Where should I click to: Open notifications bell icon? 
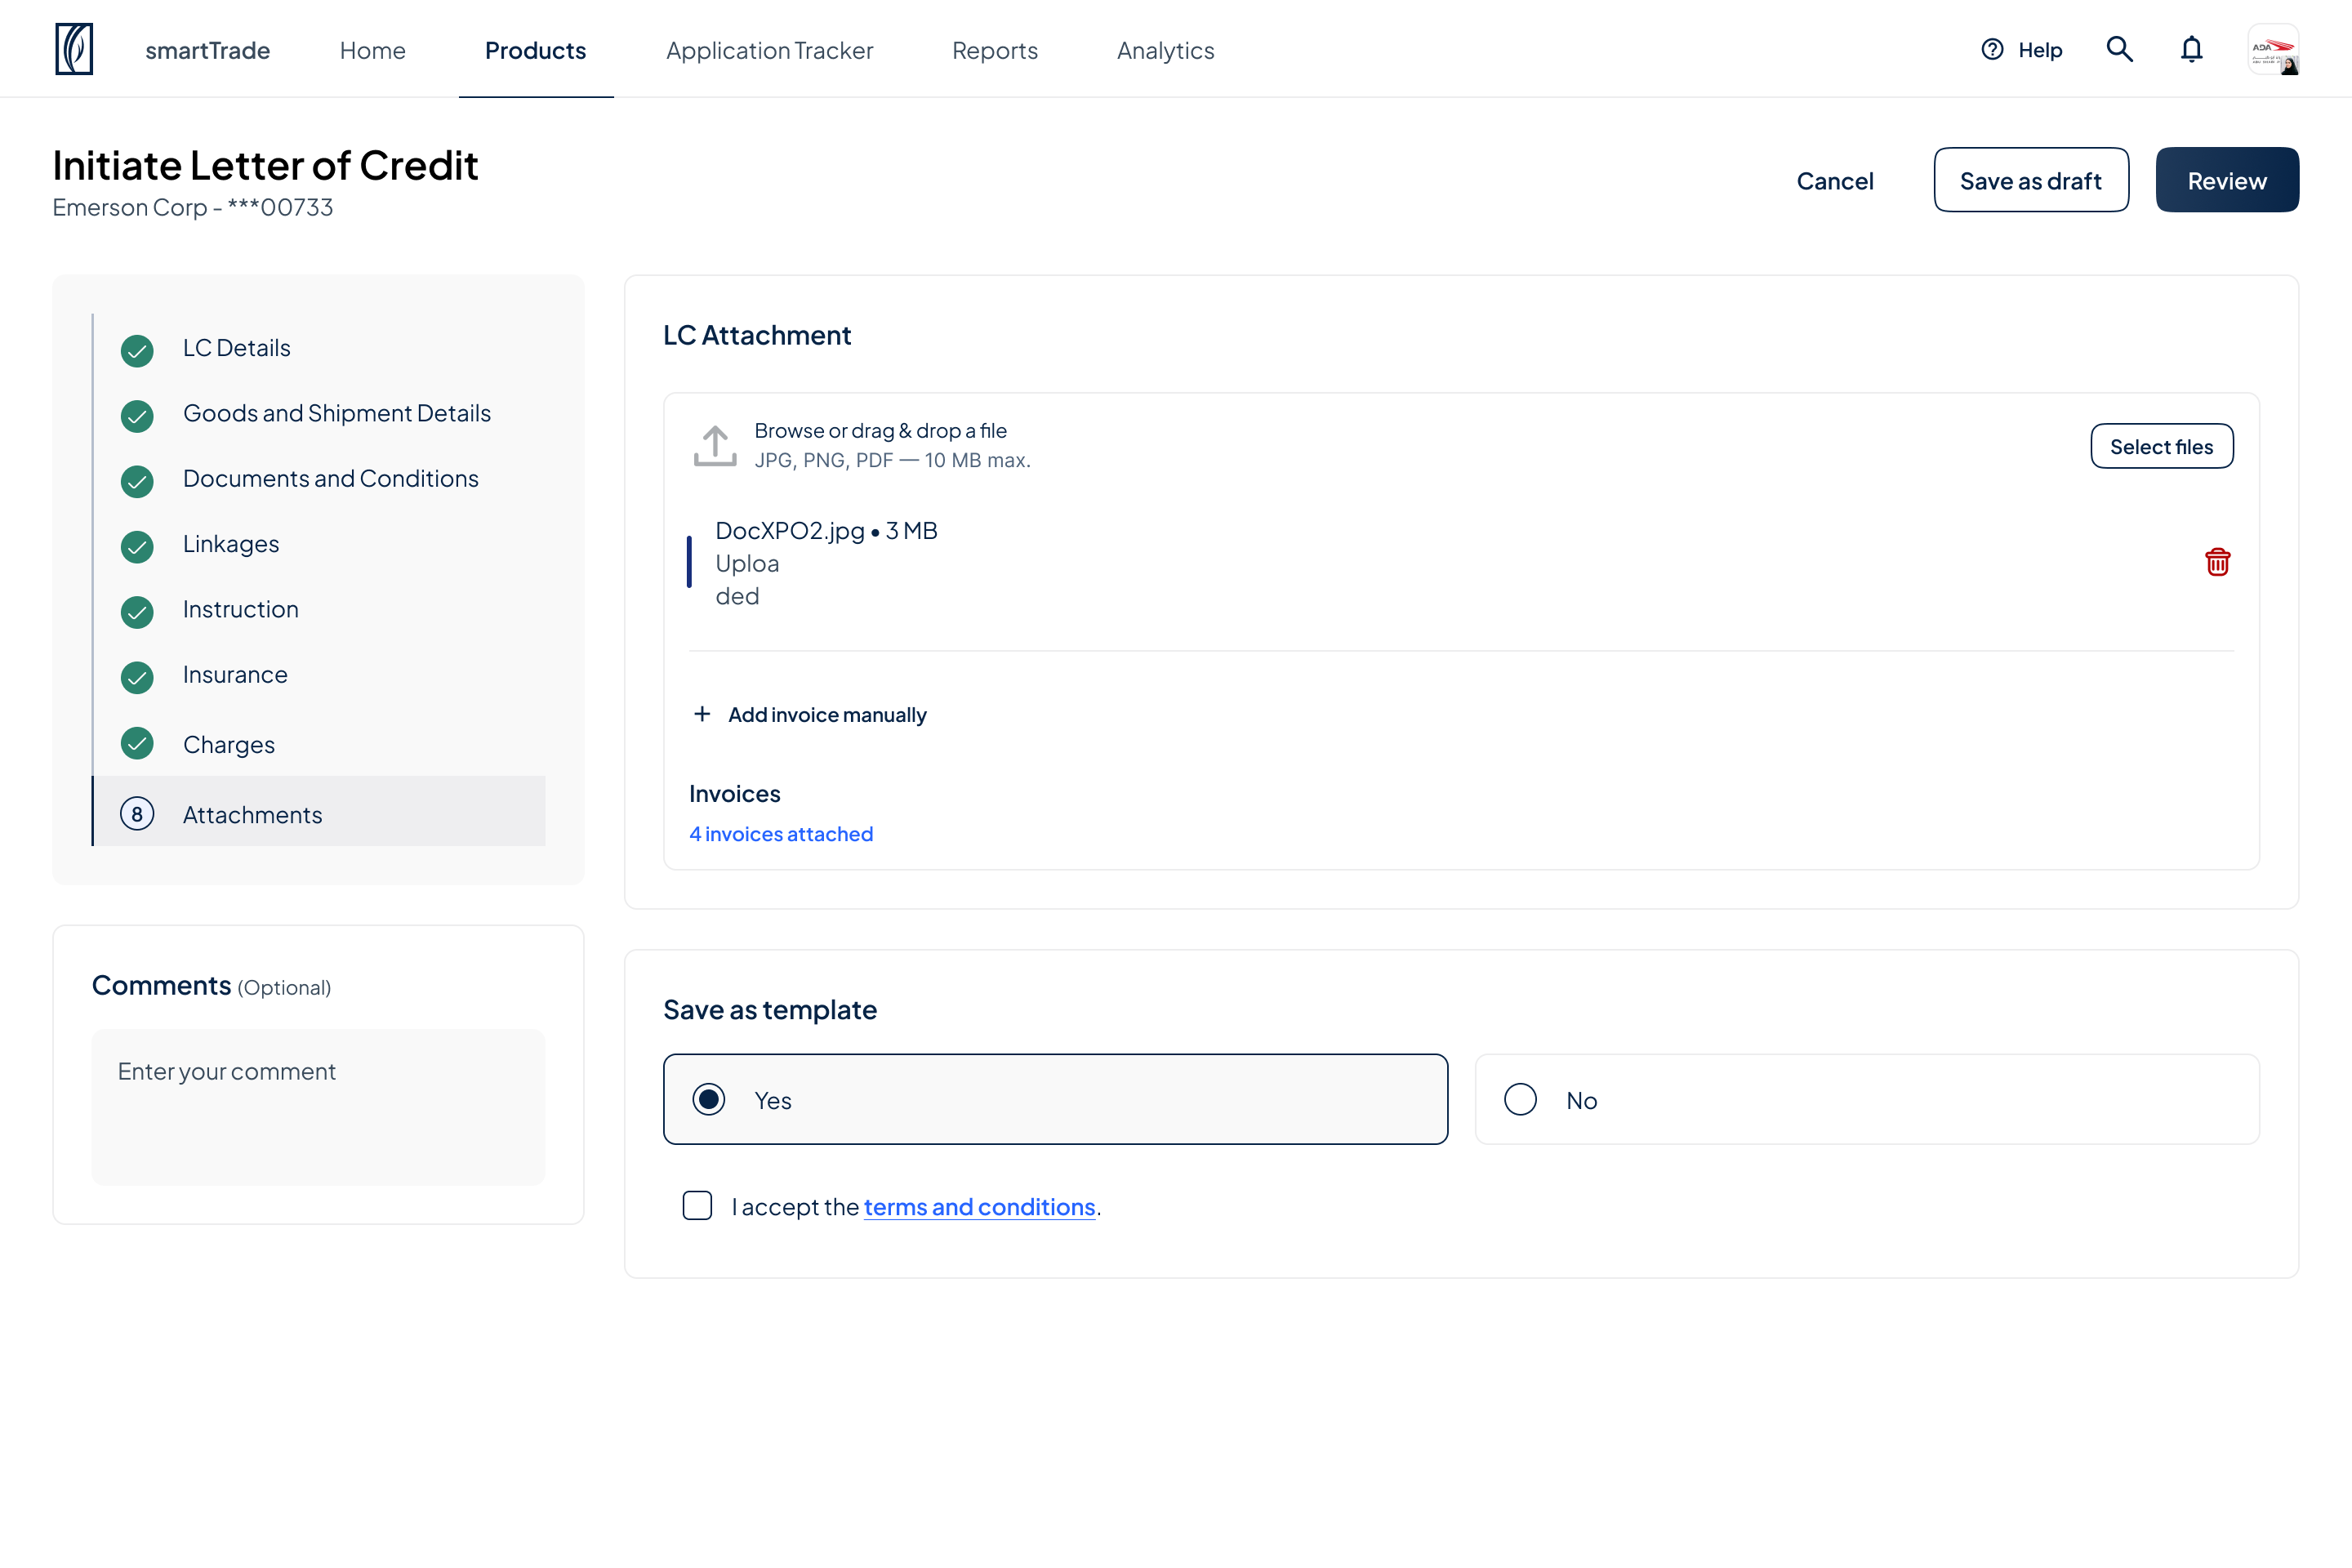pyautogui.click(x=2191, y=49)
